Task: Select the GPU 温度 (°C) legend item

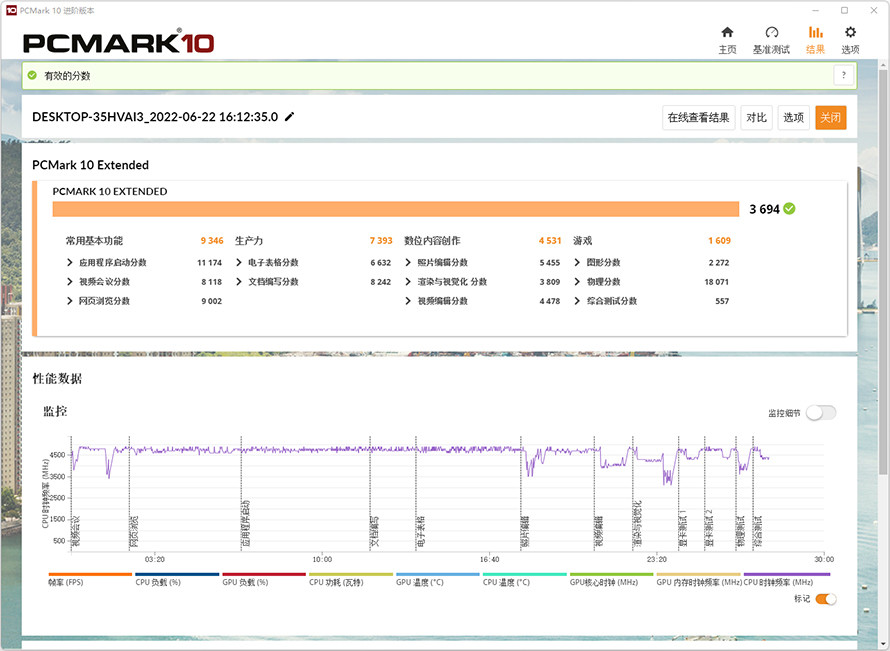Action: [438, 579]
